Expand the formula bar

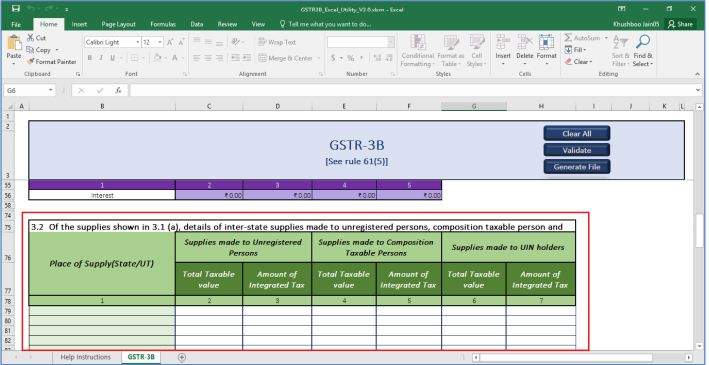point(699,90)
